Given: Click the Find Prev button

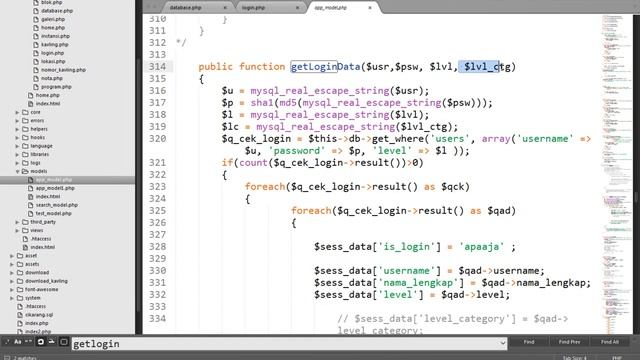Looking at the screenshot, I should pyautogui.click(x=569, y=342).
